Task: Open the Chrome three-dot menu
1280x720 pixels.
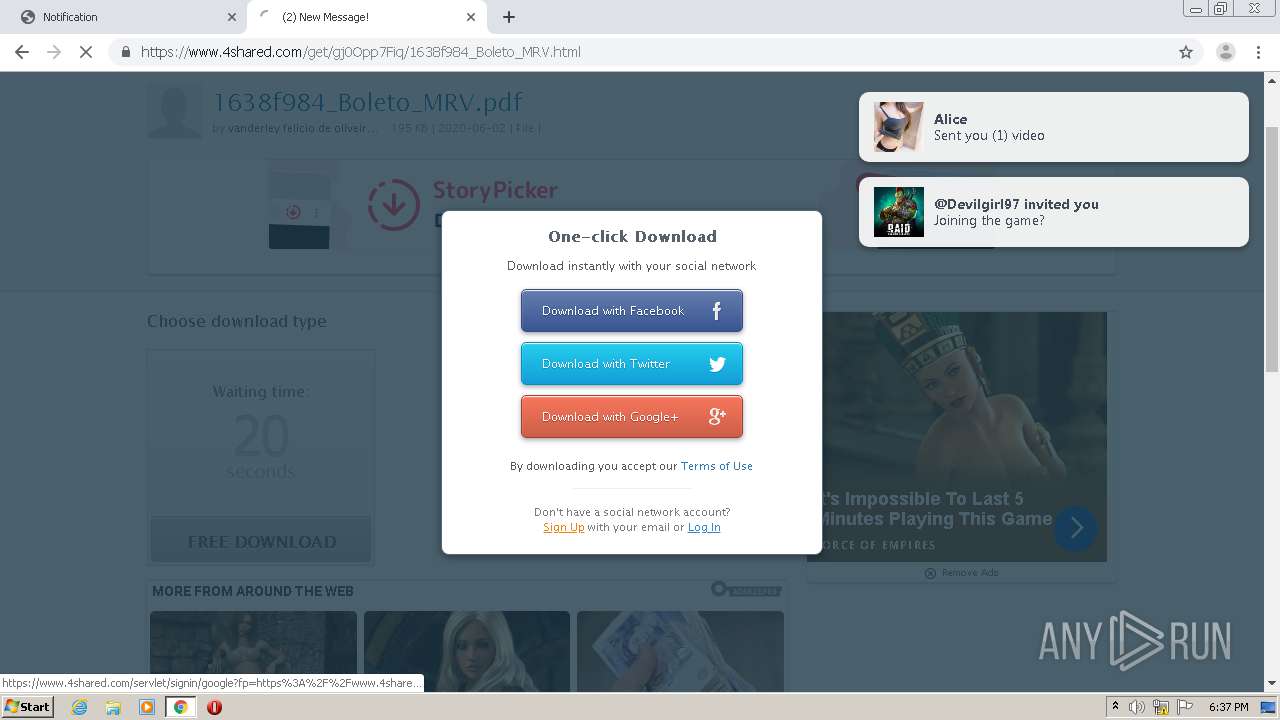Action: [x=1260, y=52]
